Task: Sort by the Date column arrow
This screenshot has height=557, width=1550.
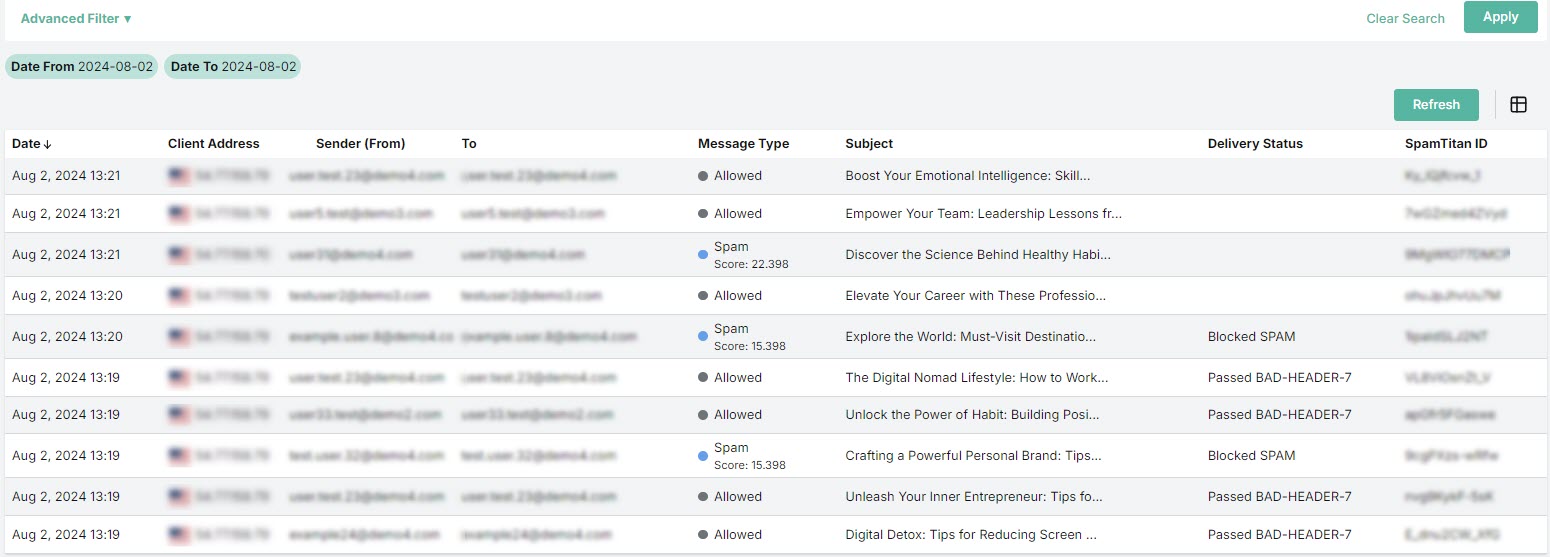Action: pos(47,144)
